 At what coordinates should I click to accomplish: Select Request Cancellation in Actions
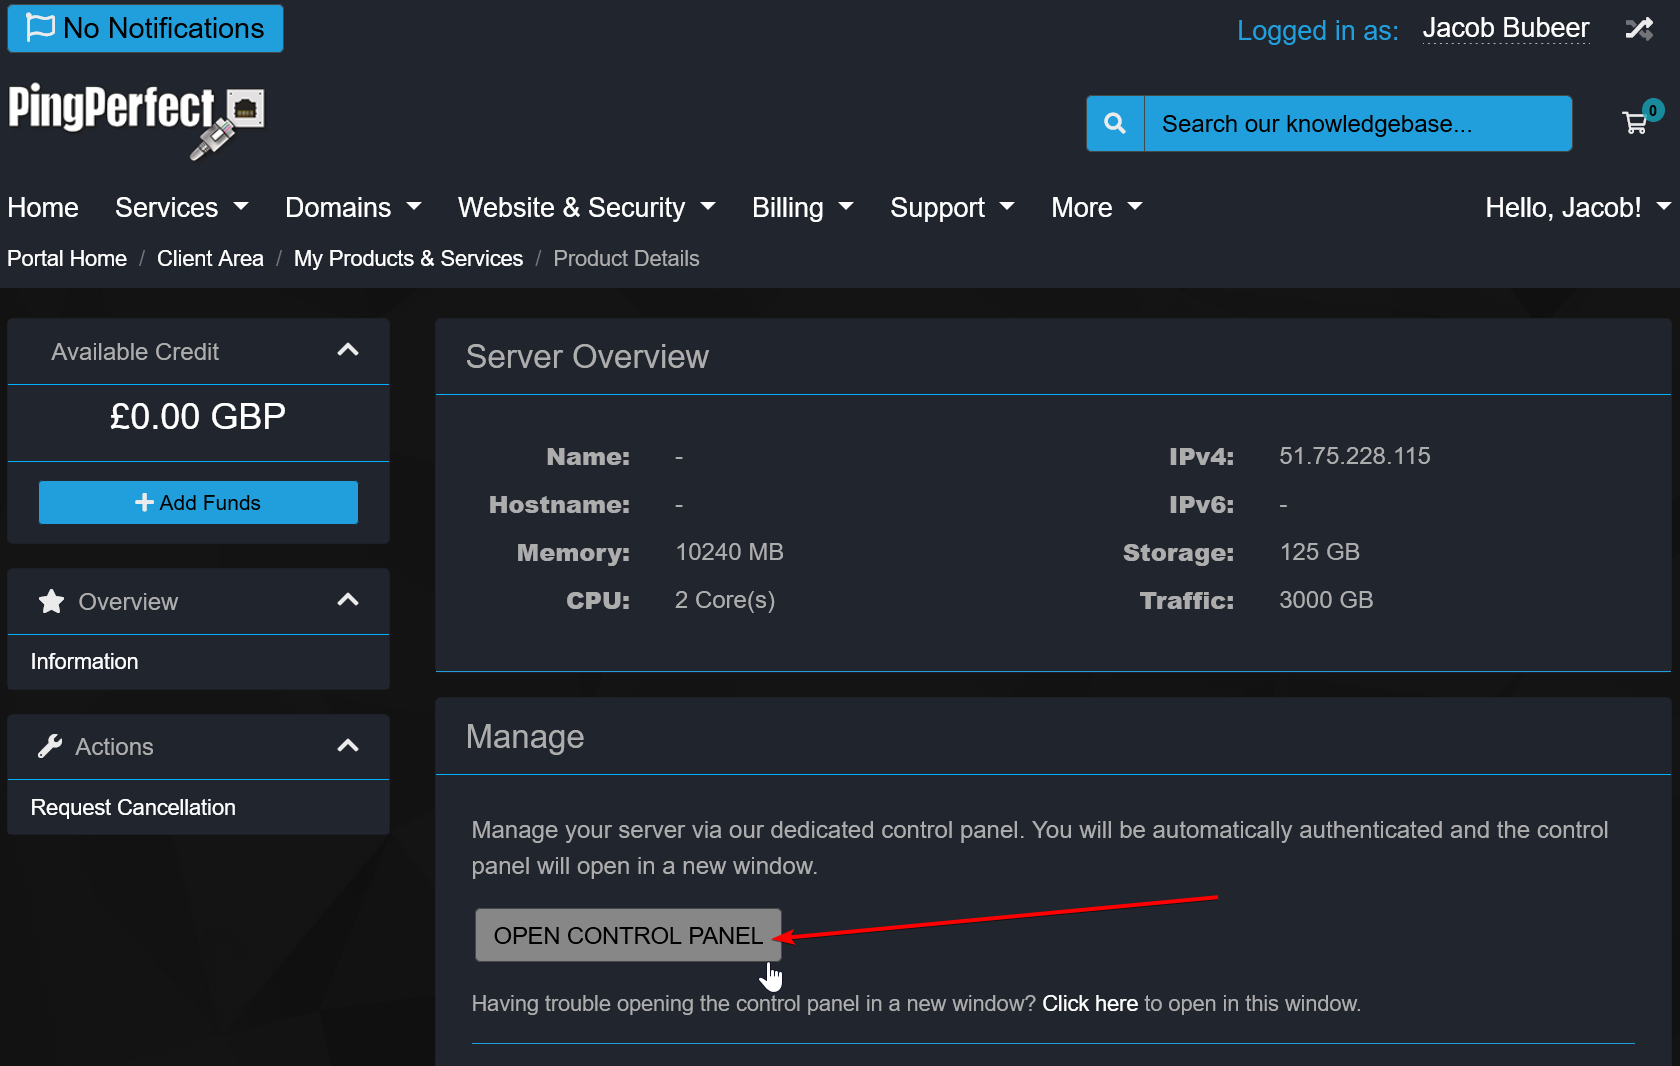133,808
